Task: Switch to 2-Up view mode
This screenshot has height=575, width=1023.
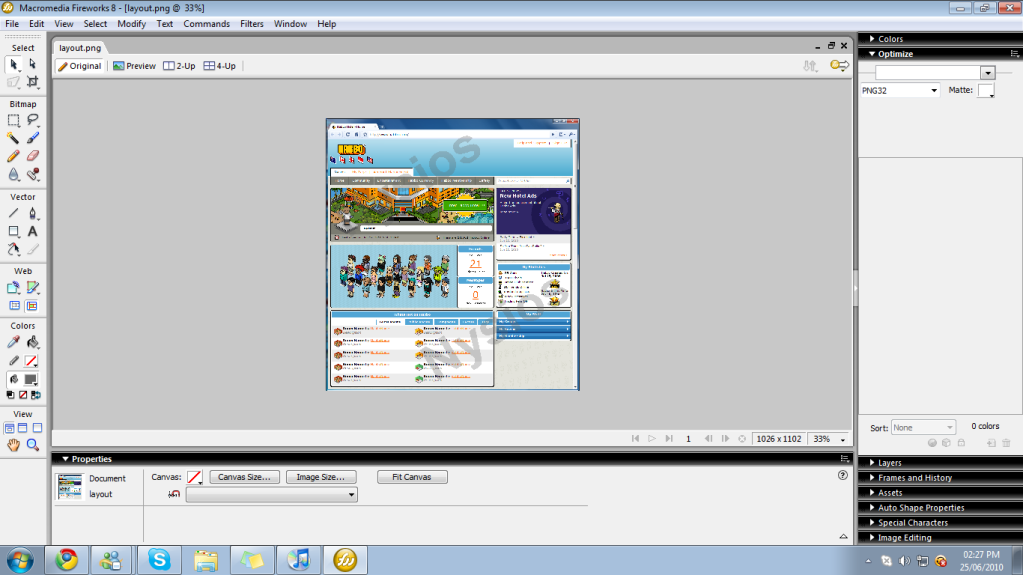Action: [x=180, y=66]
